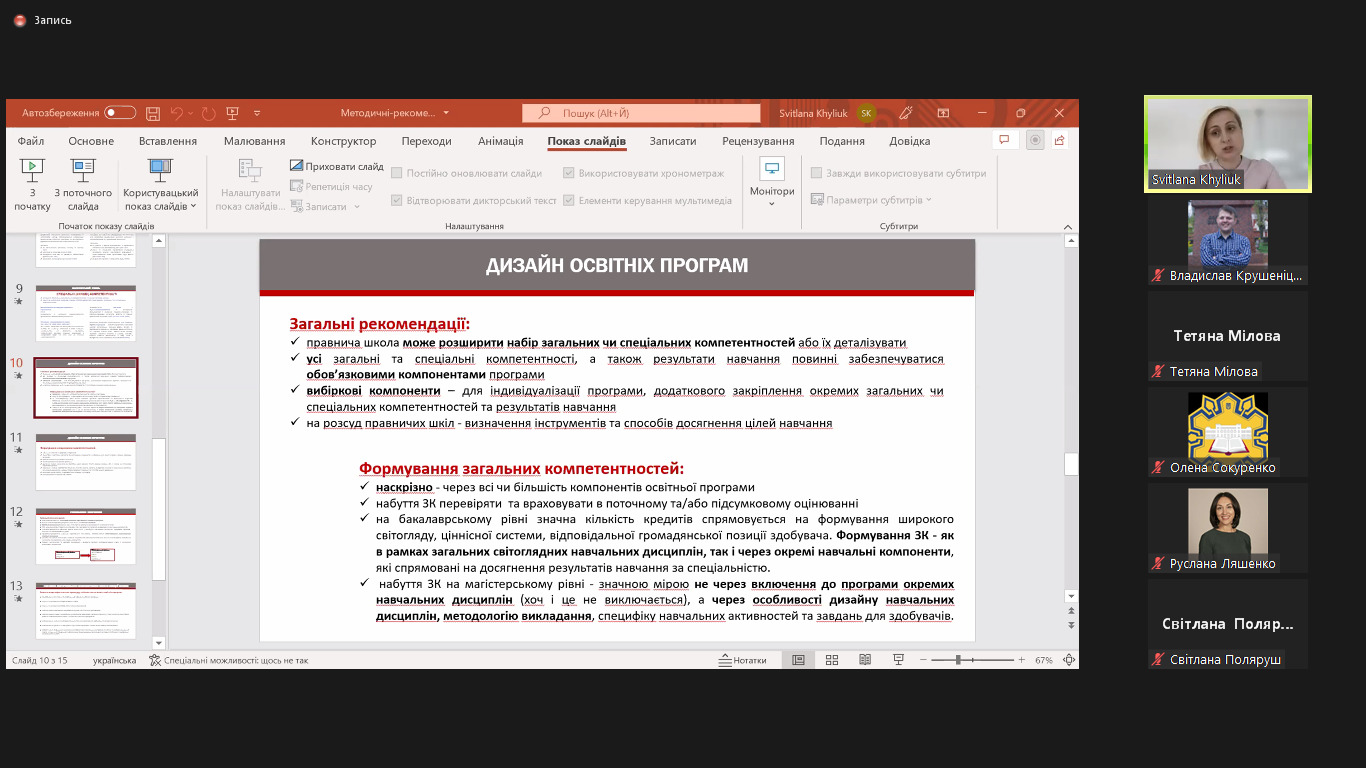Enable always use subtitles checkbox

pyautogui.click(x=816, y=173)
